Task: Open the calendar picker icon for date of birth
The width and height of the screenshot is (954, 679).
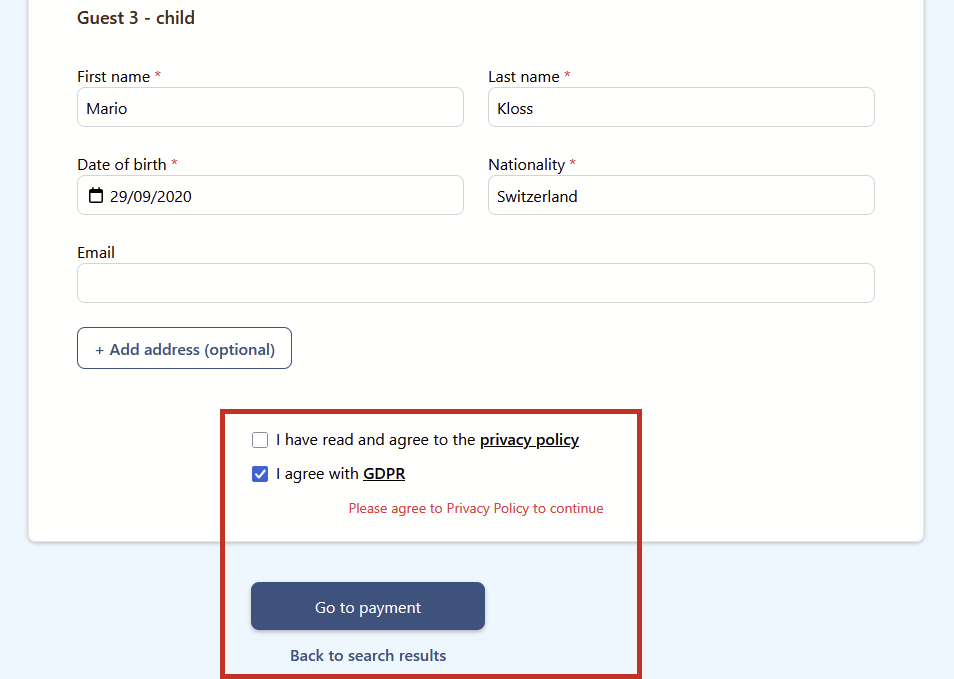Action: click(96, 196)
